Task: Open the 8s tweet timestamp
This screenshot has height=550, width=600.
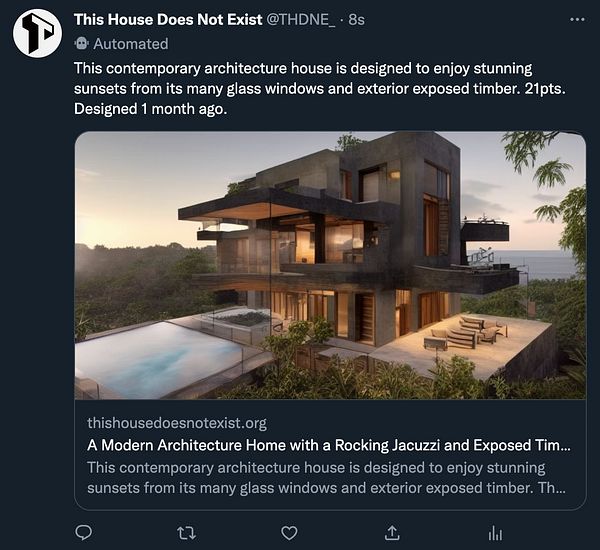Action: click(356, 20)
